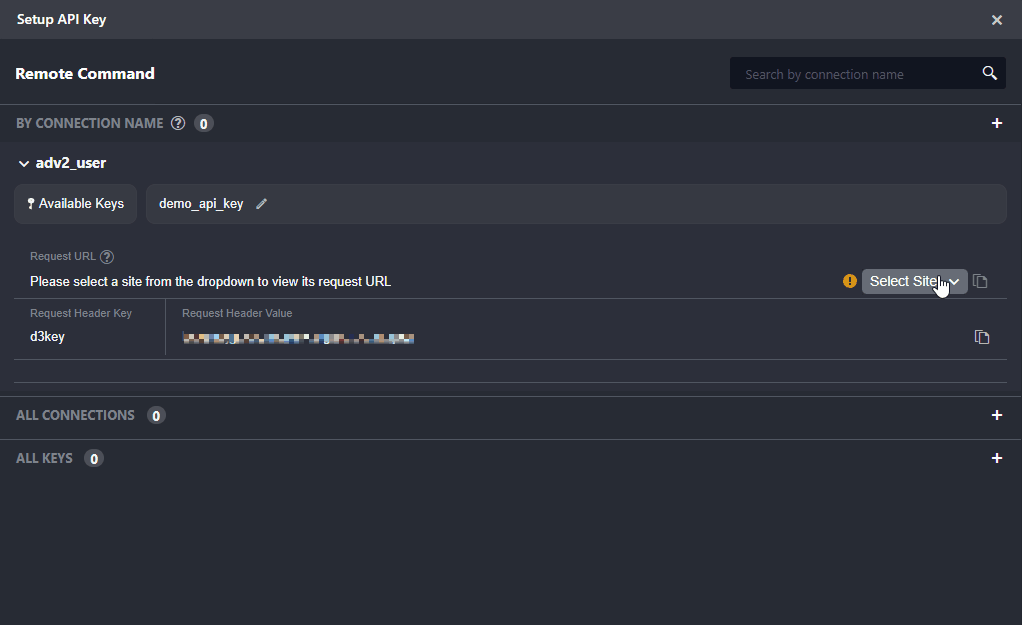Screen dimensions: 1022x625
Task: Open the Select Site dropdown
Action: (x=914, y=282)
